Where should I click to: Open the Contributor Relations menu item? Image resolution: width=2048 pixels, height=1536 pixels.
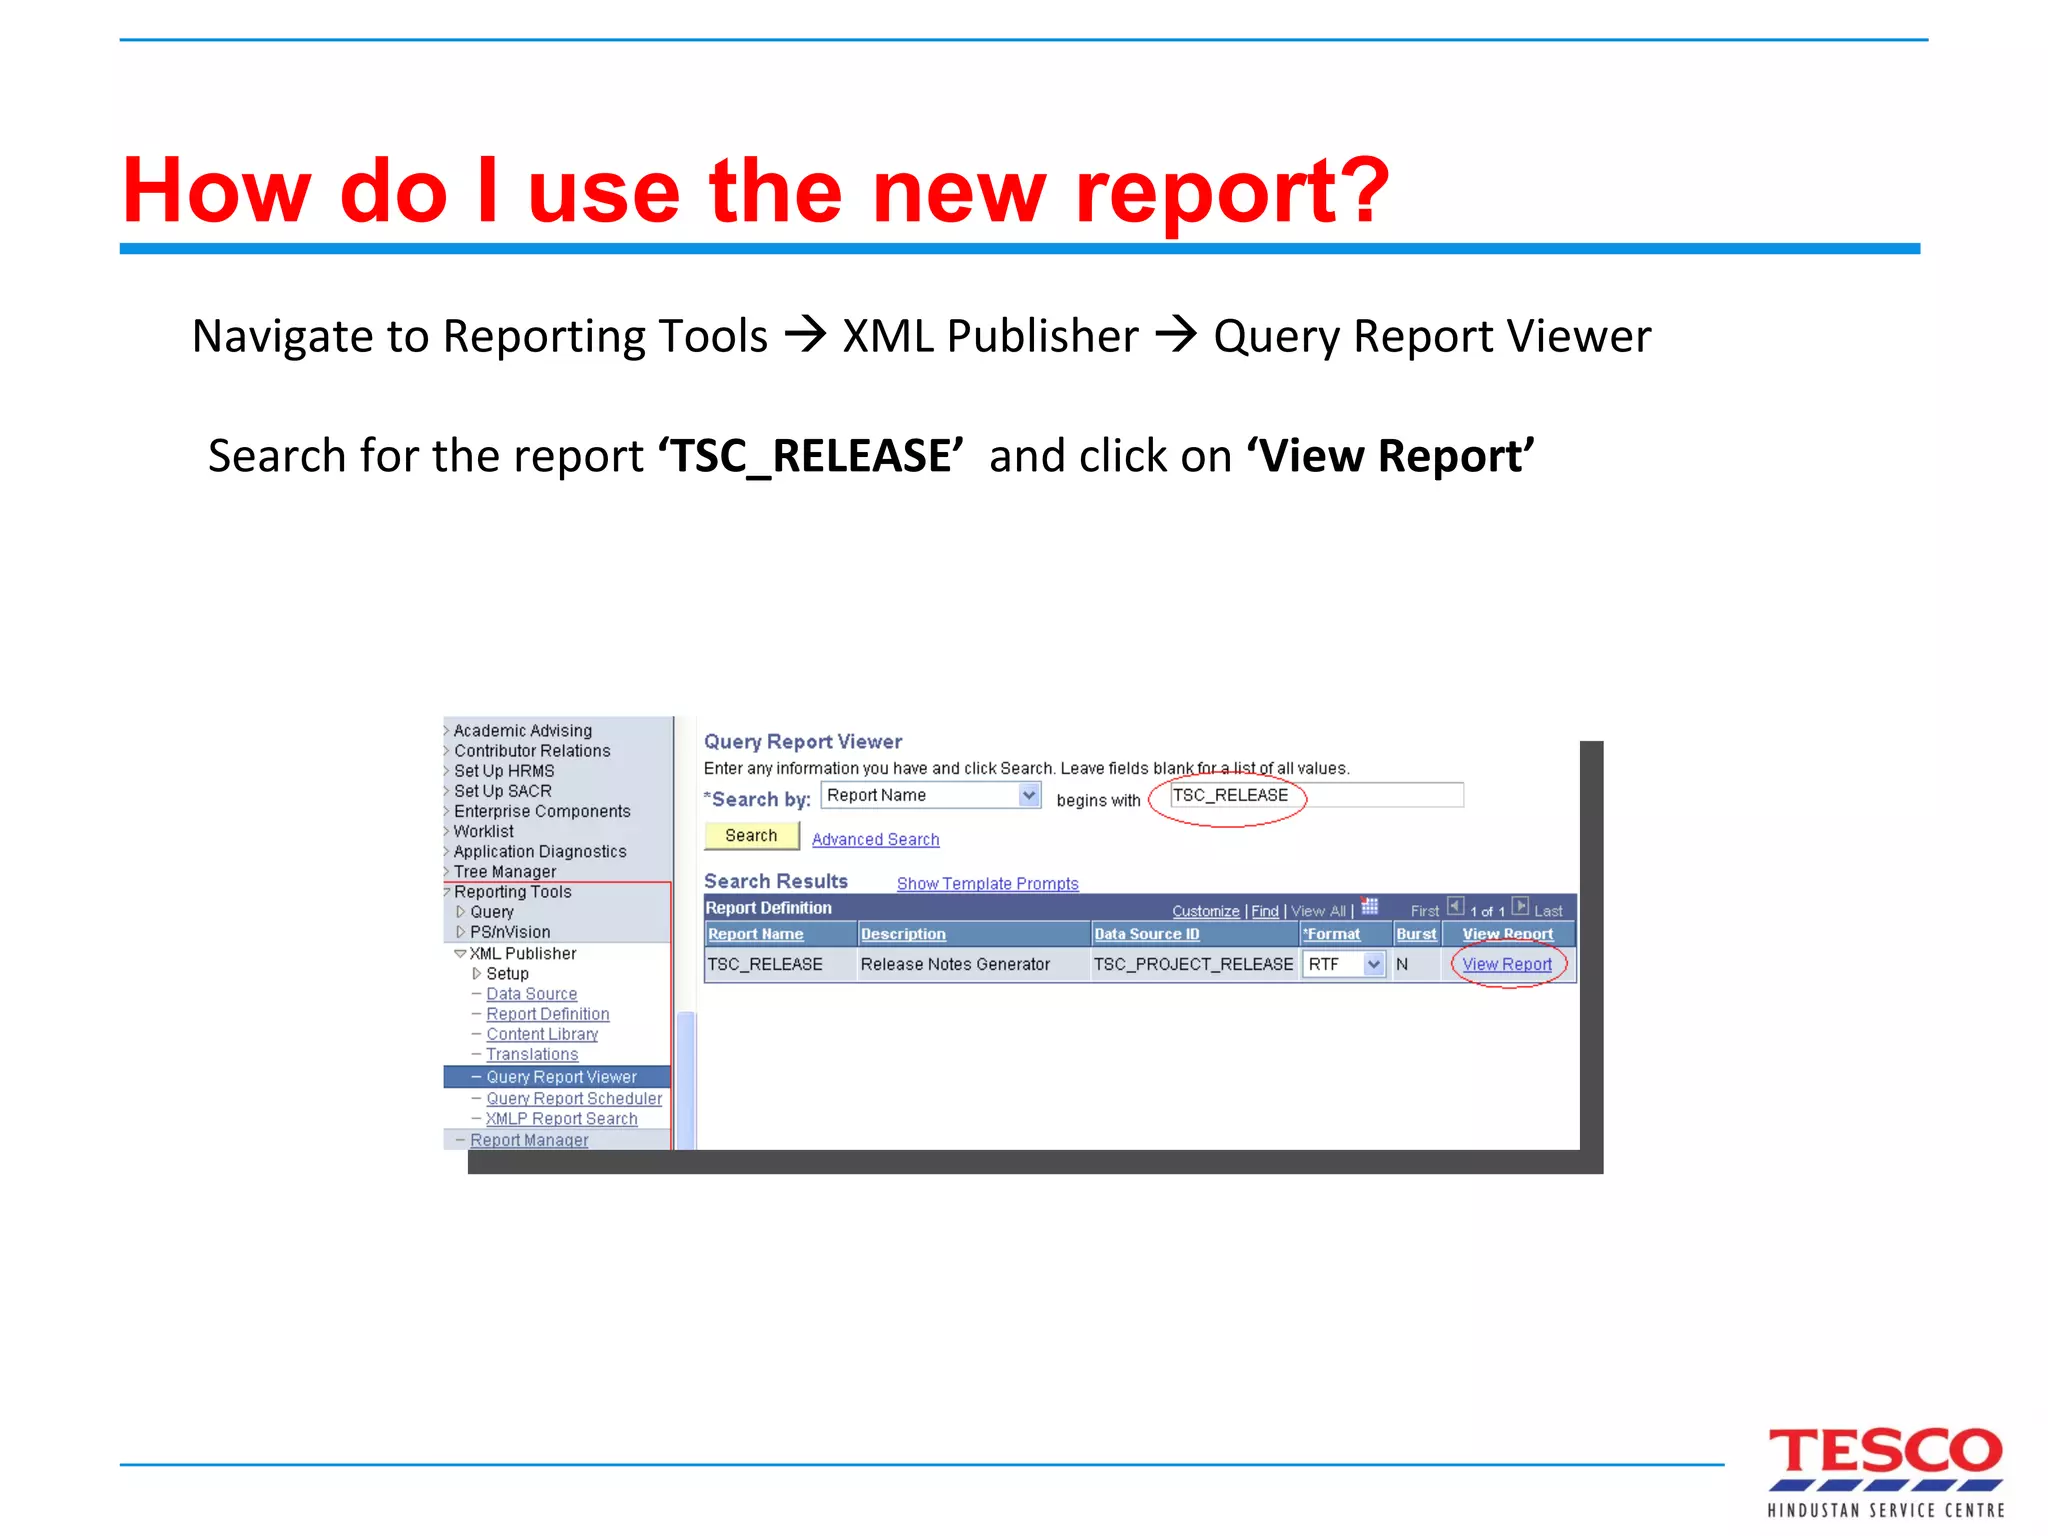532,751
